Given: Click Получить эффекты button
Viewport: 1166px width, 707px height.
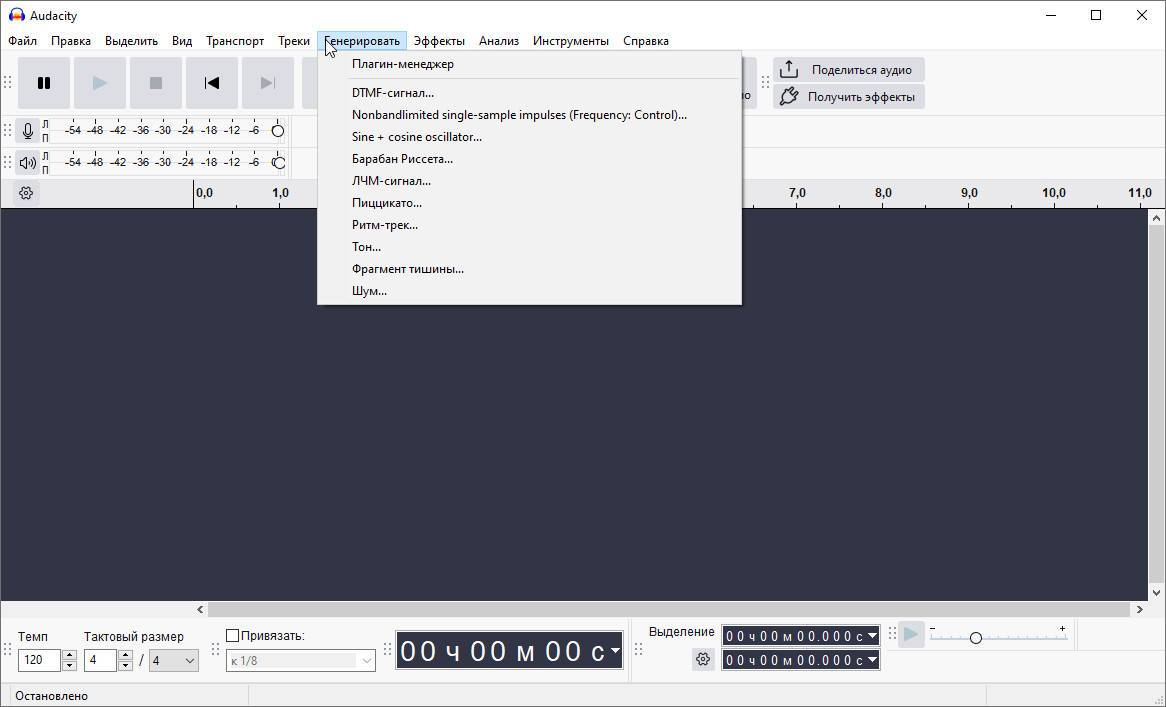Looking at the screenshot, I should pyautogui.click(x=848, y=97).
